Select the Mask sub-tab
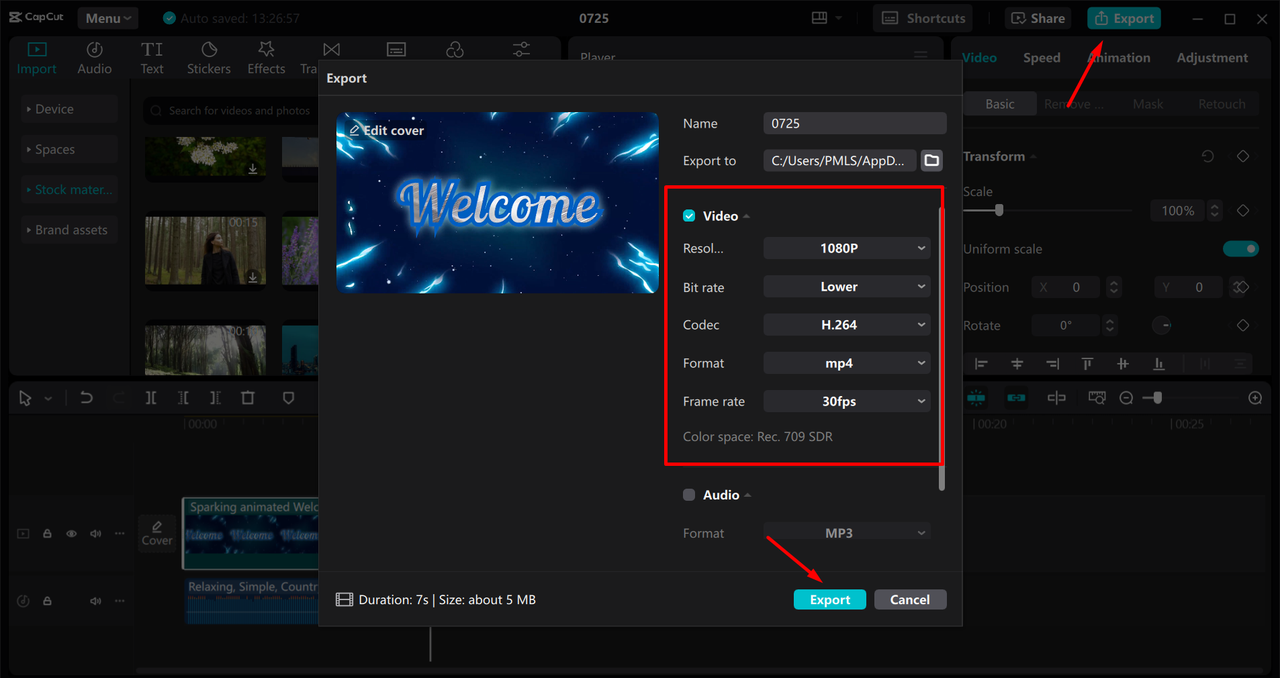Screen dimensions: 1280x678 pyautogui.click(x=1148, y=104)
